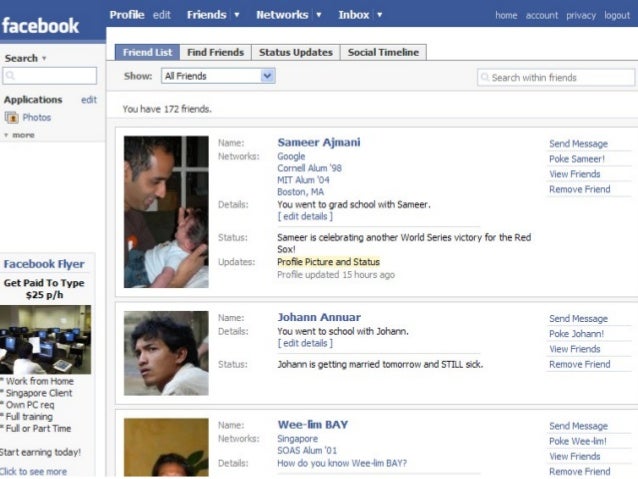Click the facebook logo
638x479 pixels.
pos(40,26)
